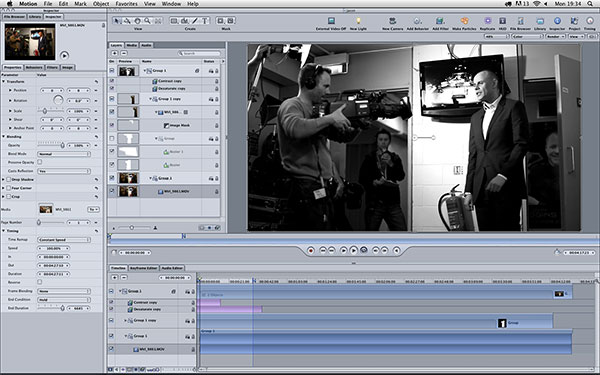
Task: Toggle loop playback in transport
Action: coord(364,250)
